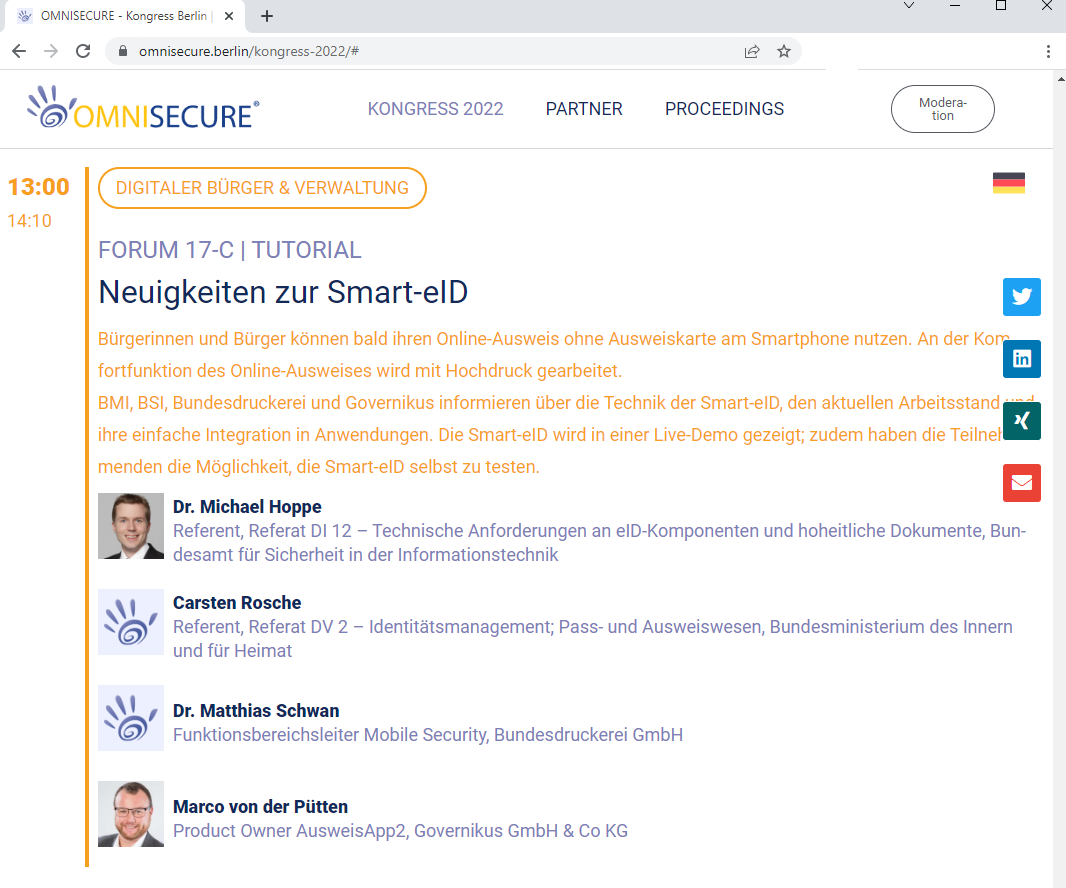Close the OMNISECURE tab
This screenshot has height=888, width=1066.
229,16
